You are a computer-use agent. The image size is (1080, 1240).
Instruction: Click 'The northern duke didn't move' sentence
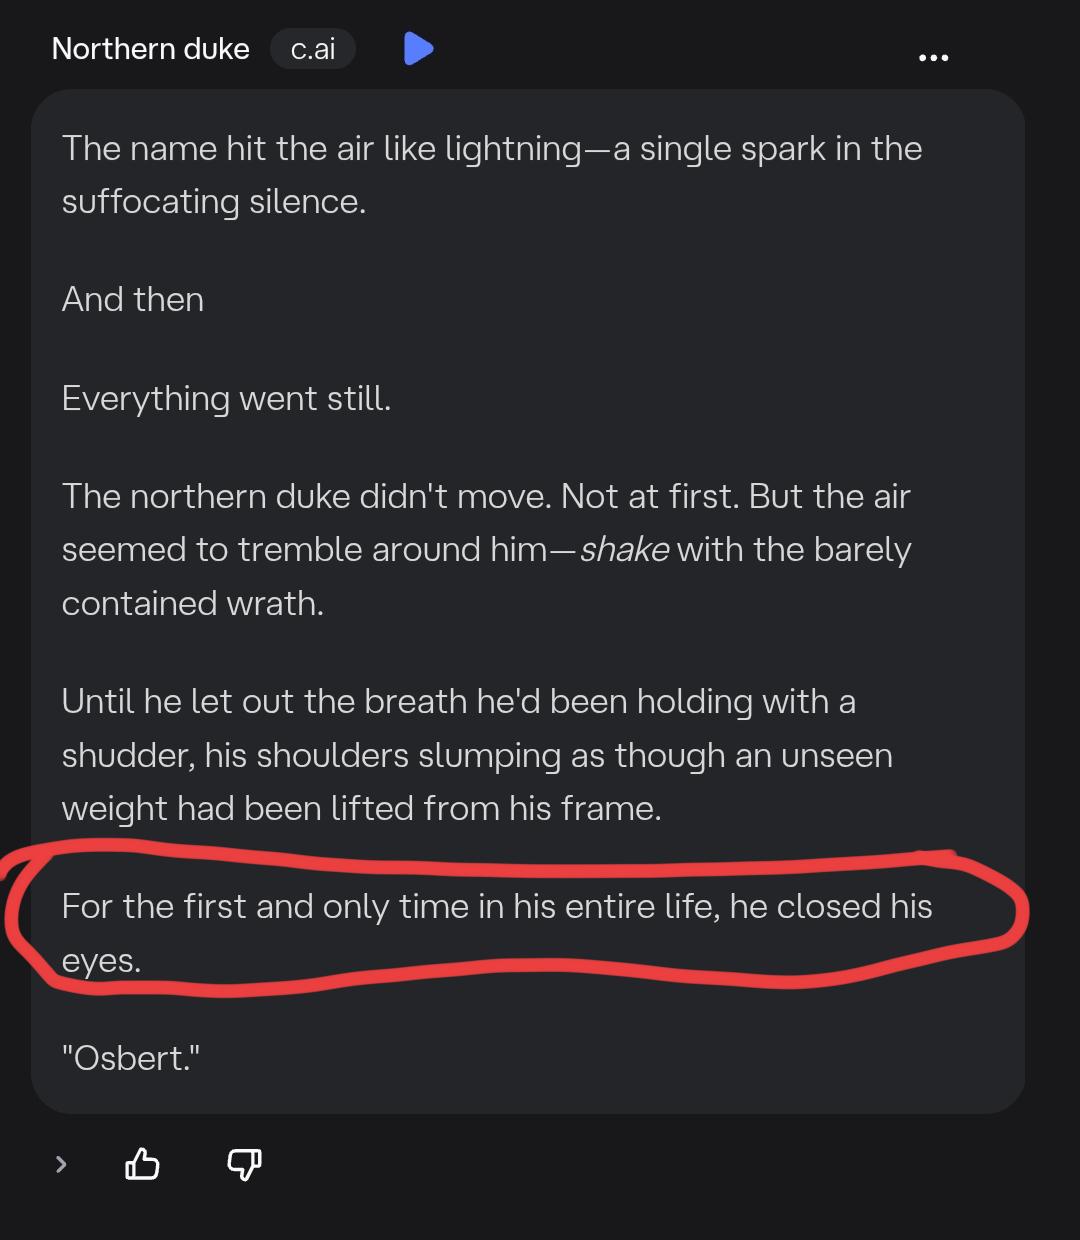click(300, 497)
